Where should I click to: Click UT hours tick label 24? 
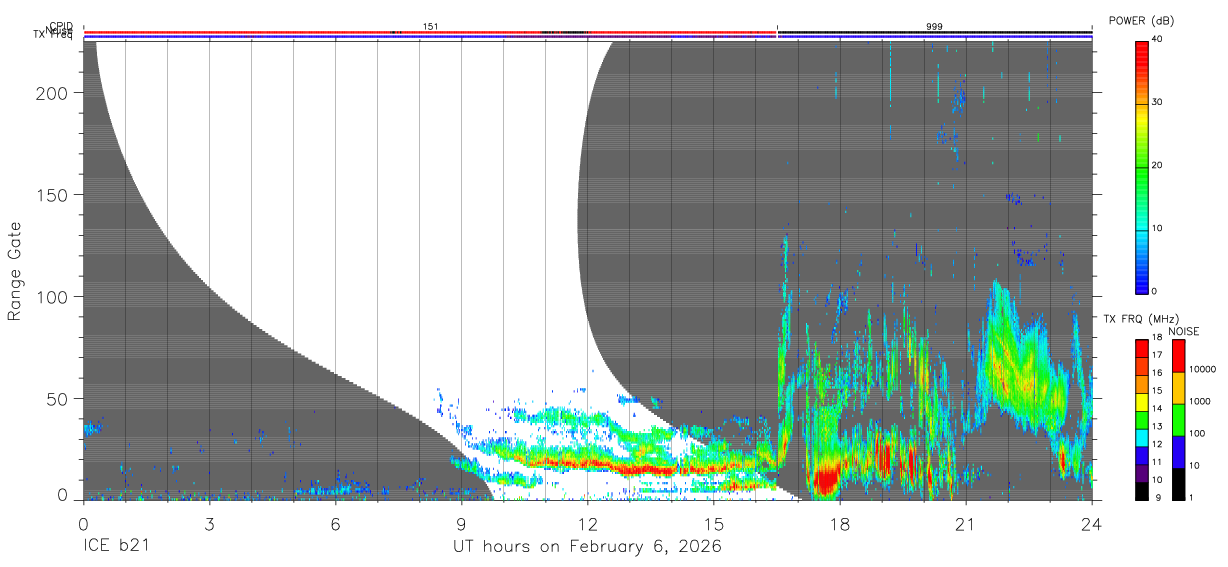click(1091, 523)
